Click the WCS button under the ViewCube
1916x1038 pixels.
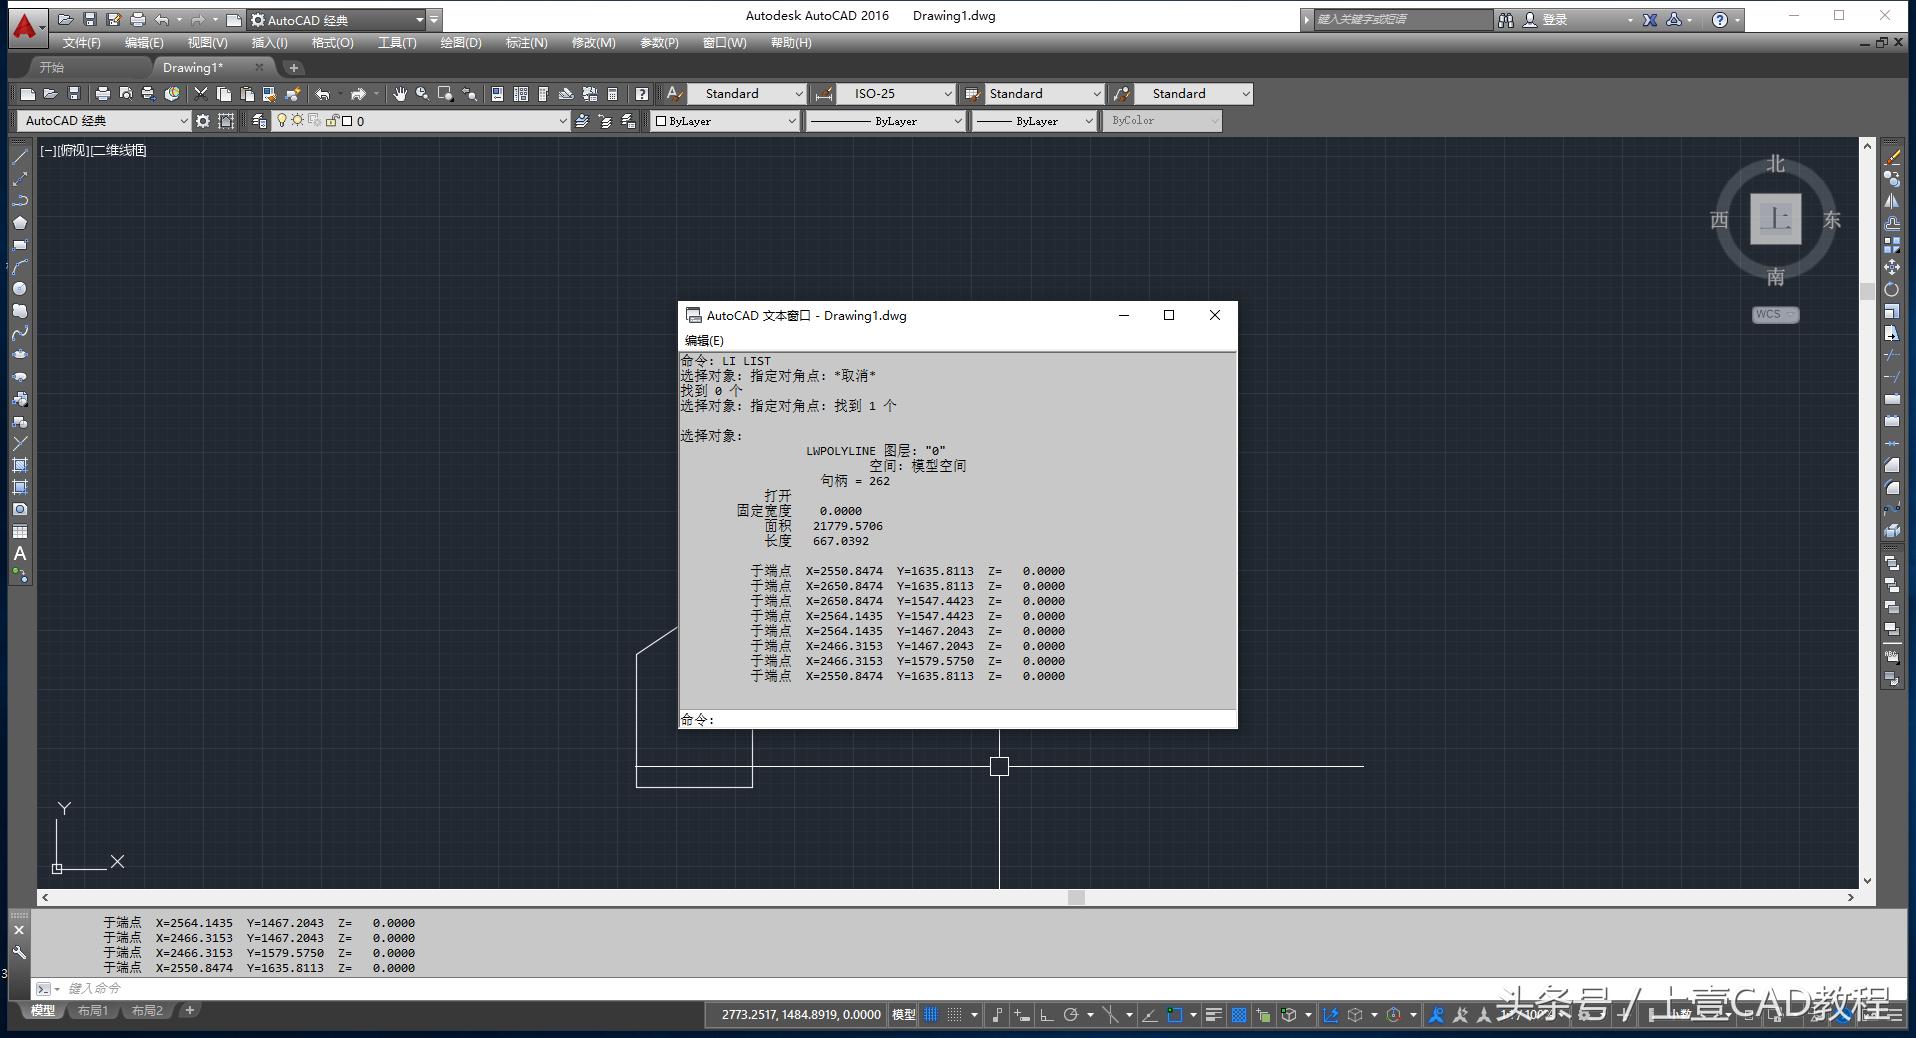coord(1774,315)
